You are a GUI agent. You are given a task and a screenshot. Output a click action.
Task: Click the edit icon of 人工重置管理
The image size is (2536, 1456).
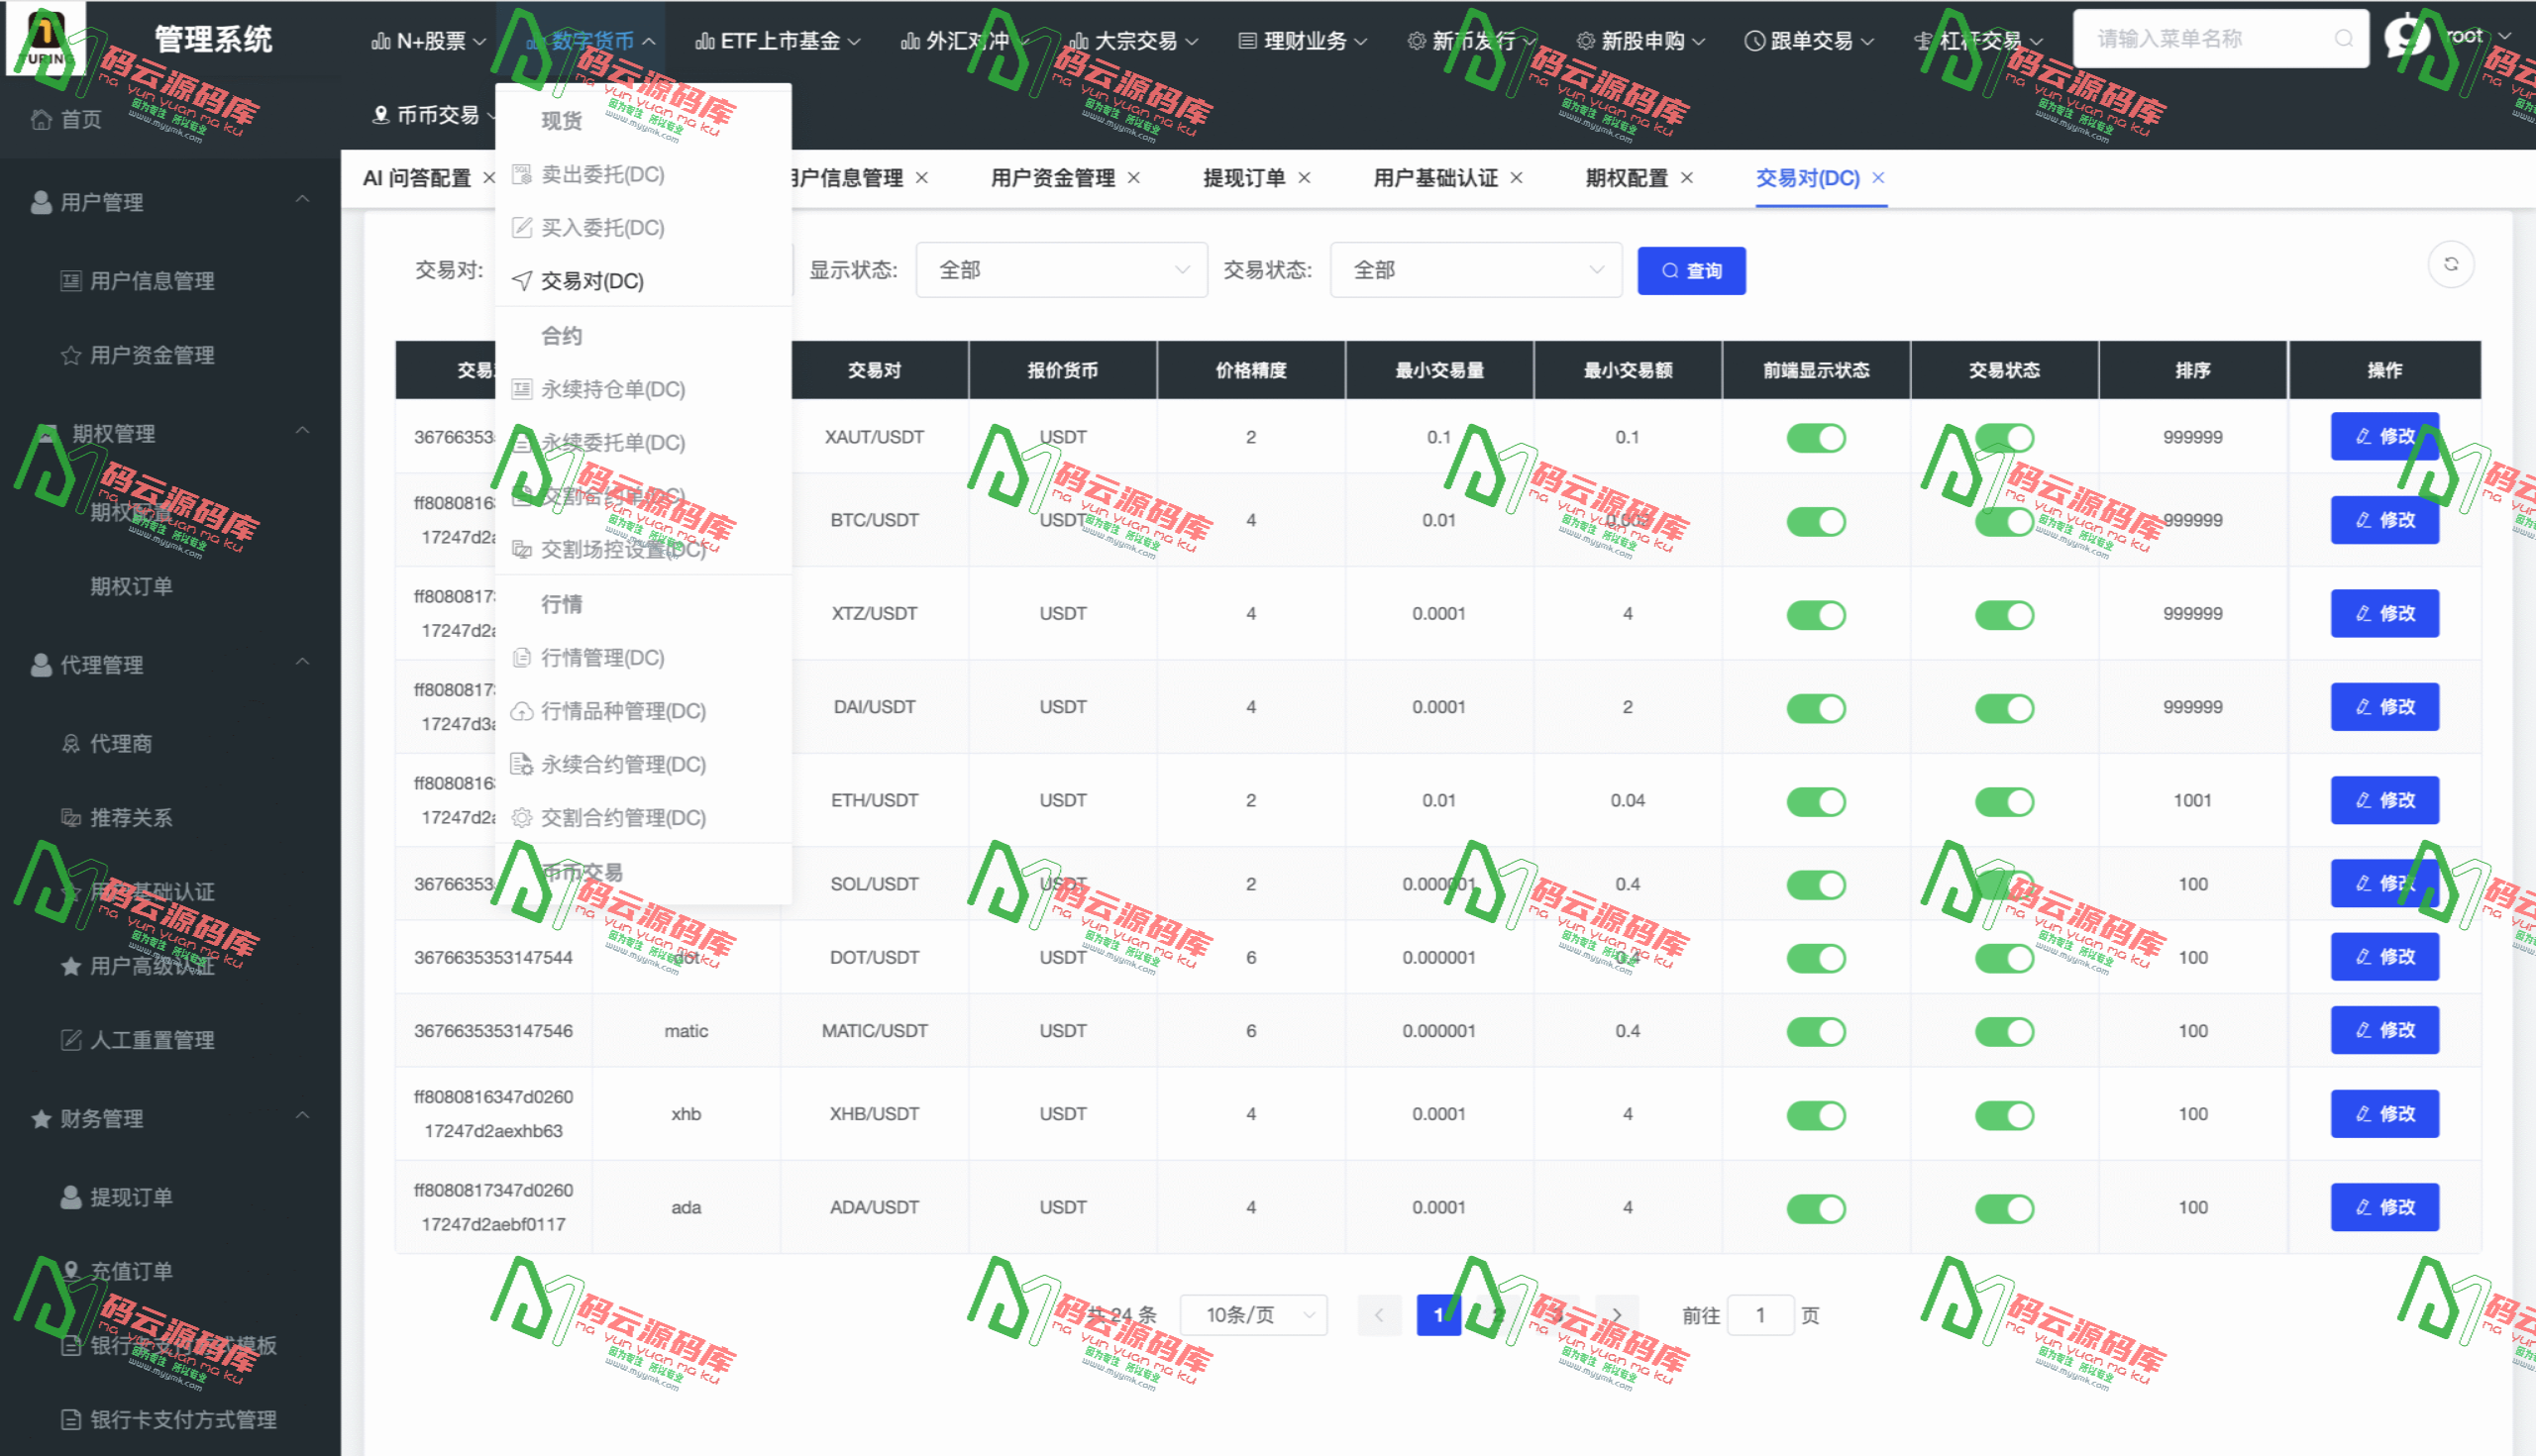click(x=71, y=1040)
